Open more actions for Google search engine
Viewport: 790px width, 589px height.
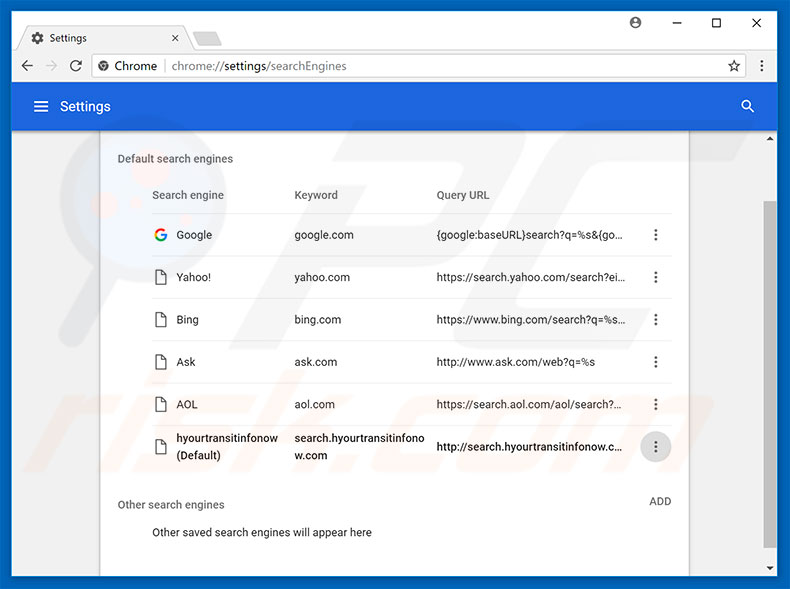656,235
